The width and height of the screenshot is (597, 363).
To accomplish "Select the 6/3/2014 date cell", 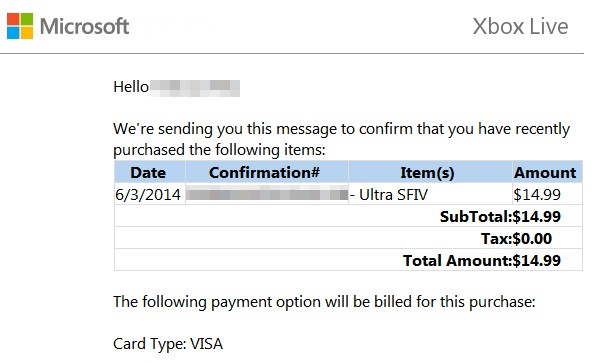I will pyautogui.click(x=148, y=195).
